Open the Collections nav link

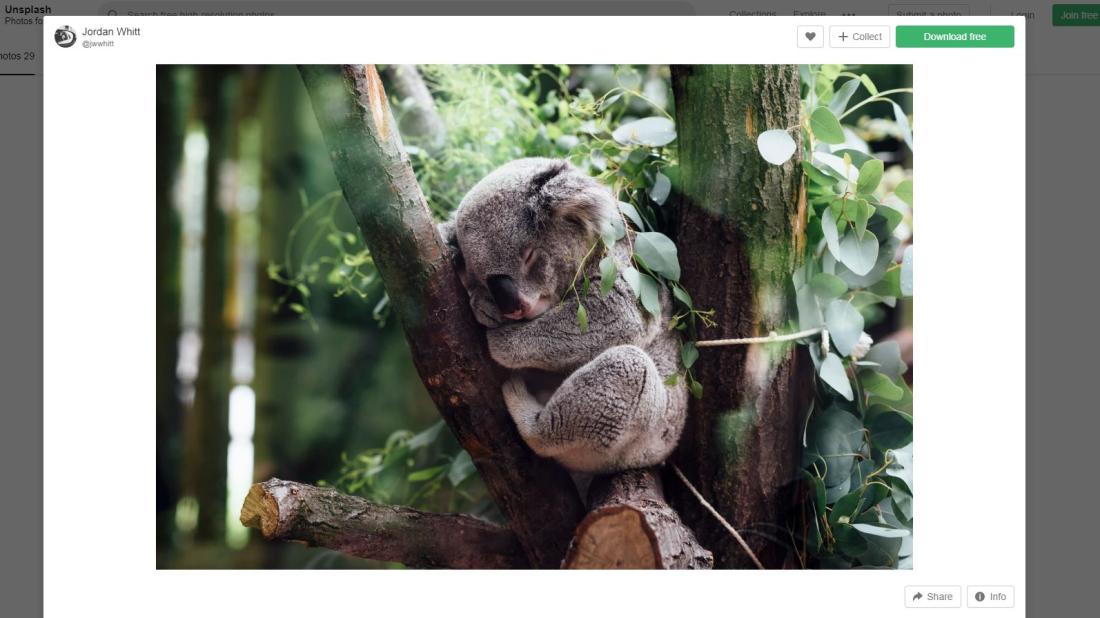pos(752,13)
